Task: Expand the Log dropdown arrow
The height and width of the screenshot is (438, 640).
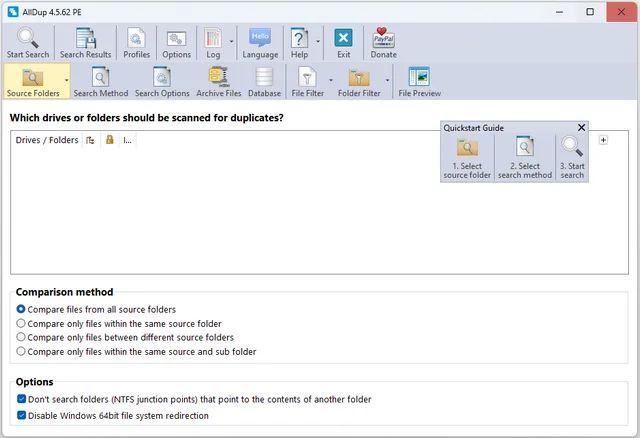Action: 231,42
